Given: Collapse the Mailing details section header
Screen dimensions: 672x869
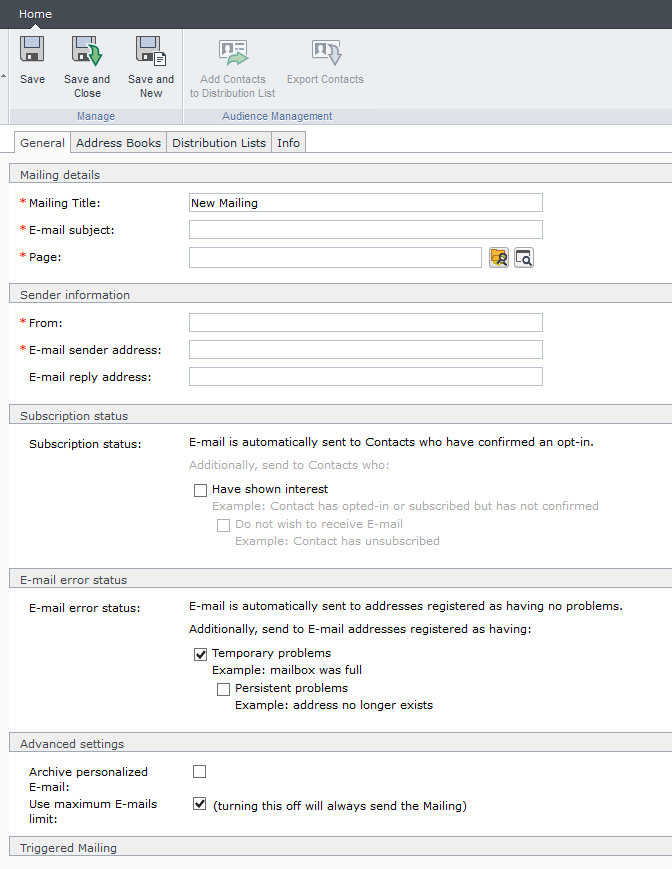Looking at the screenshot, I should (340, 174).
